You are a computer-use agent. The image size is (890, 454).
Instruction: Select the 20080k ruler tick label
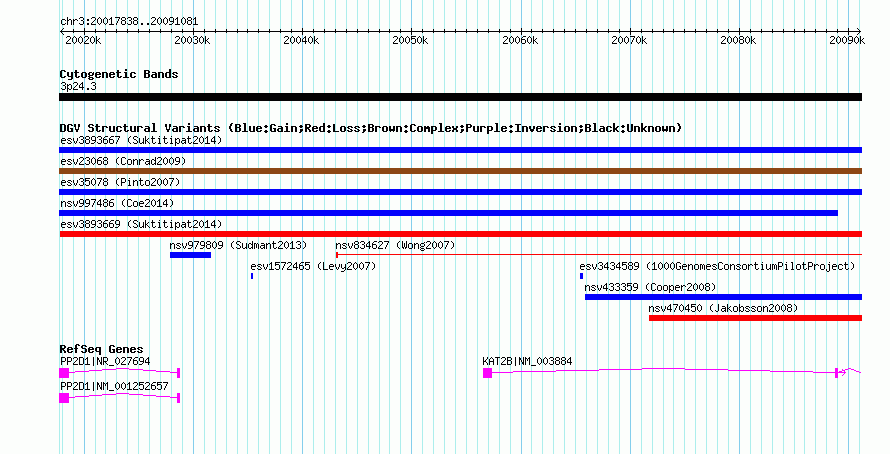coord(738,40)
